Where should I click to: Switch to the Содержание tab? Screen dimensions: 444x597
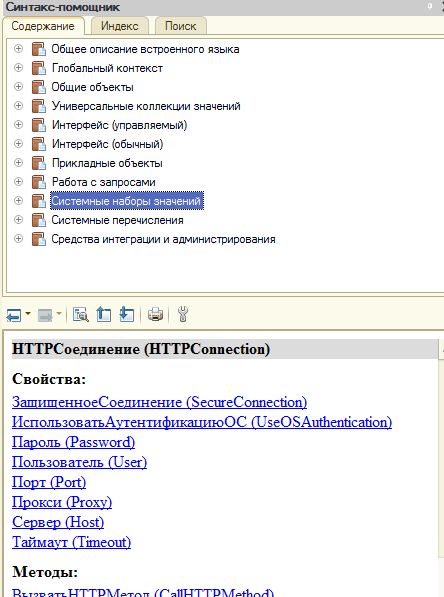pyautogui.click(x=43, y=26)
